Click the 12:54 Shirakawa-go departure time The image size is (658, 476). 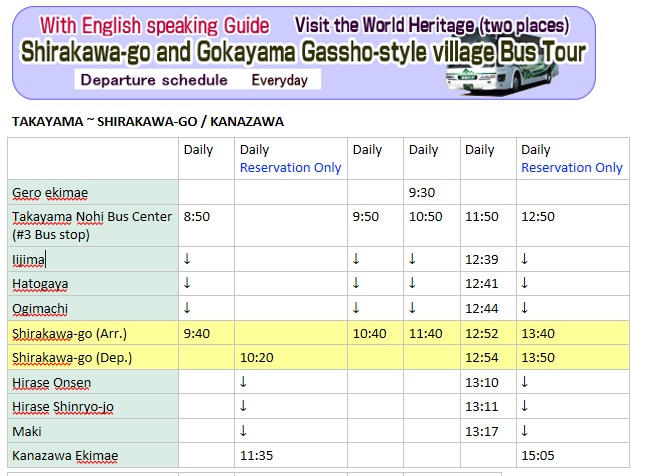tap(482, 358)
